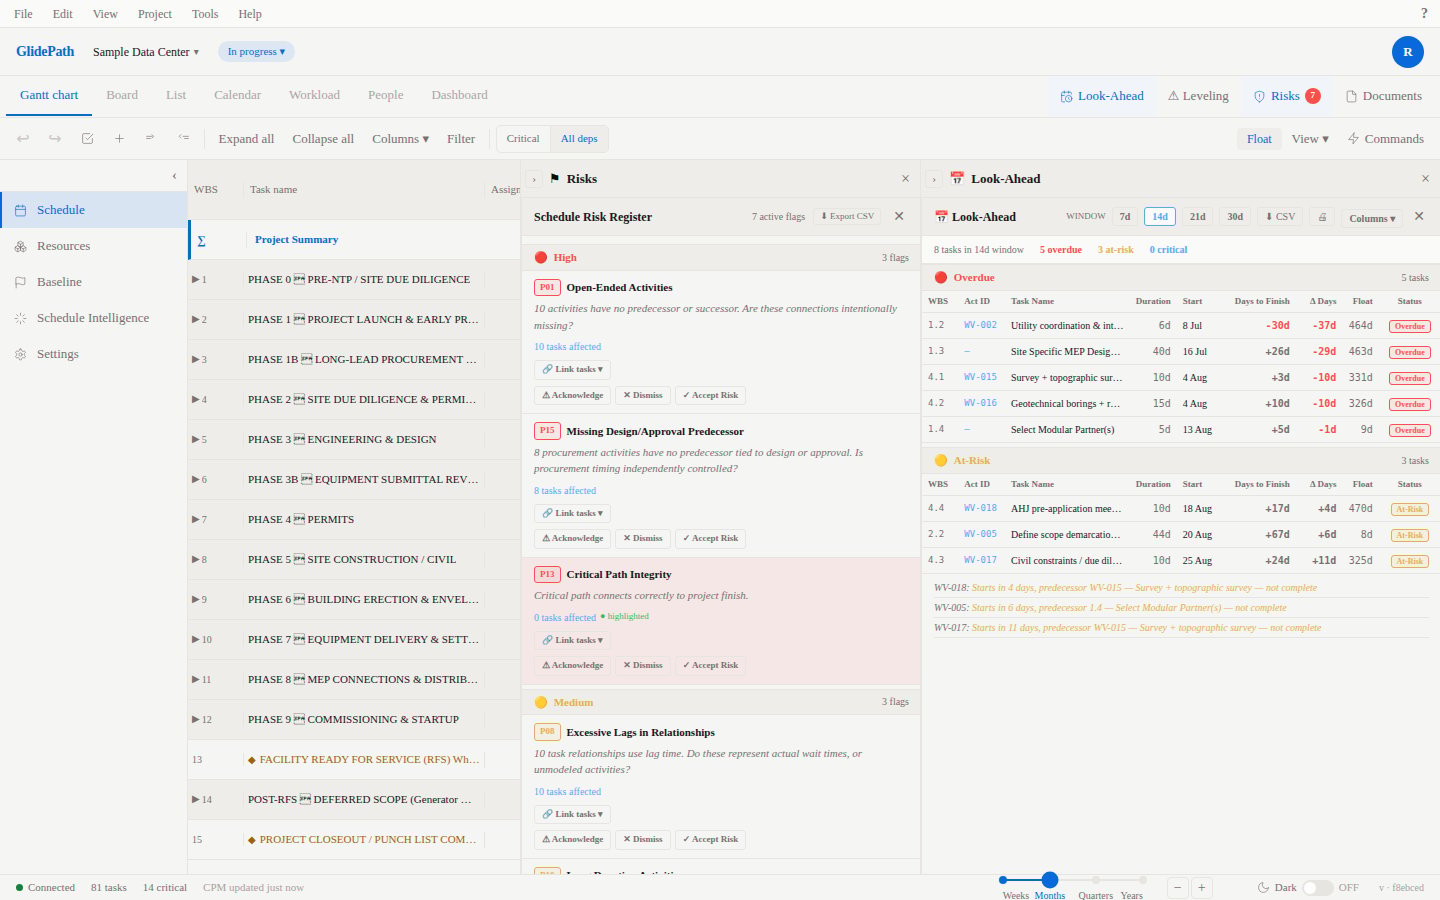Open the help question mark icon
The width and height of the screenshot is (1440, 900).
(x=1424, y=13)
